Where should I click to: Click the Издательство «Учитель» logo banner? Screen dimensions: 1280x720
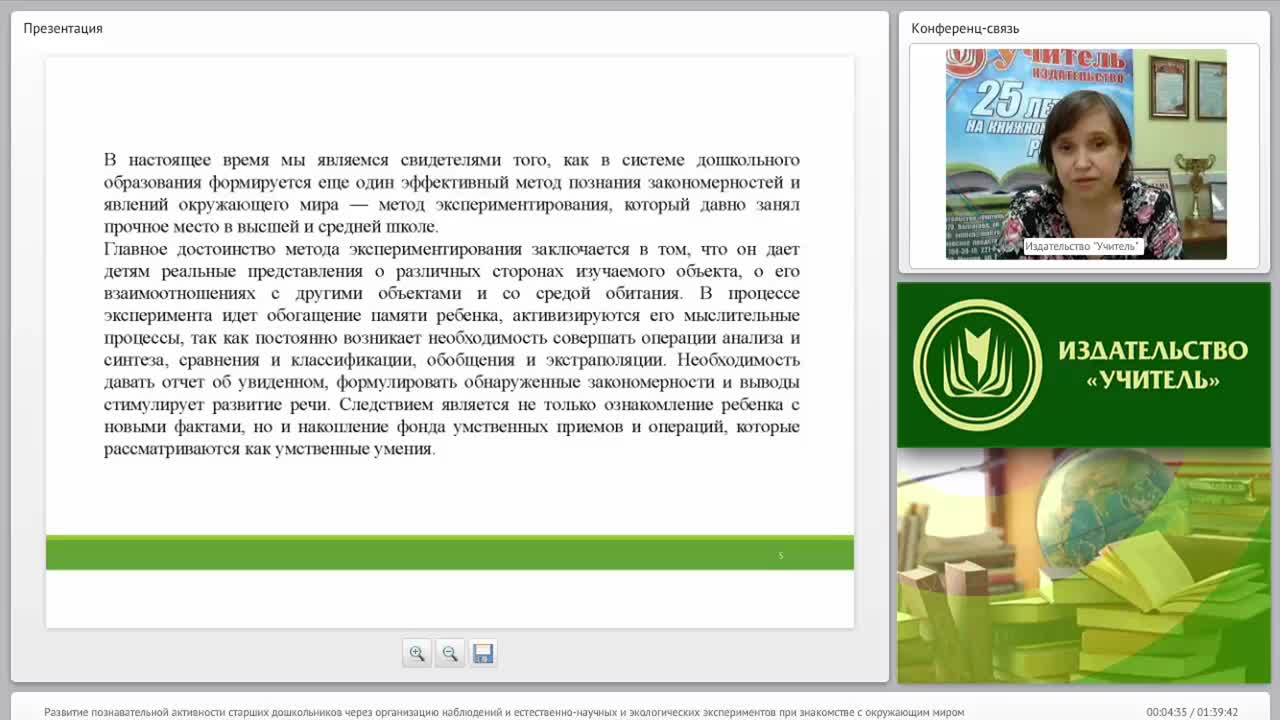pyautogui.click(x=1084, y=365)
